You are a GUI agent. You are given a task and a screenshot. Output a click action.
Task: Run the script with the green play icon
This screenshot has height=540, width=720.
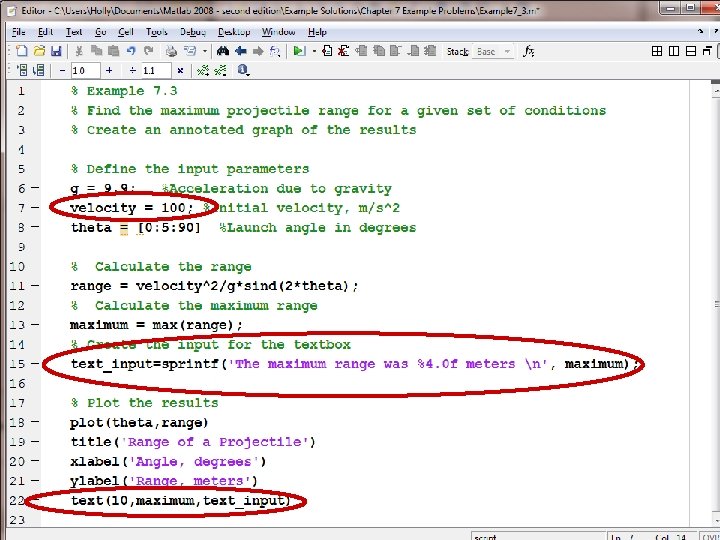299,51
